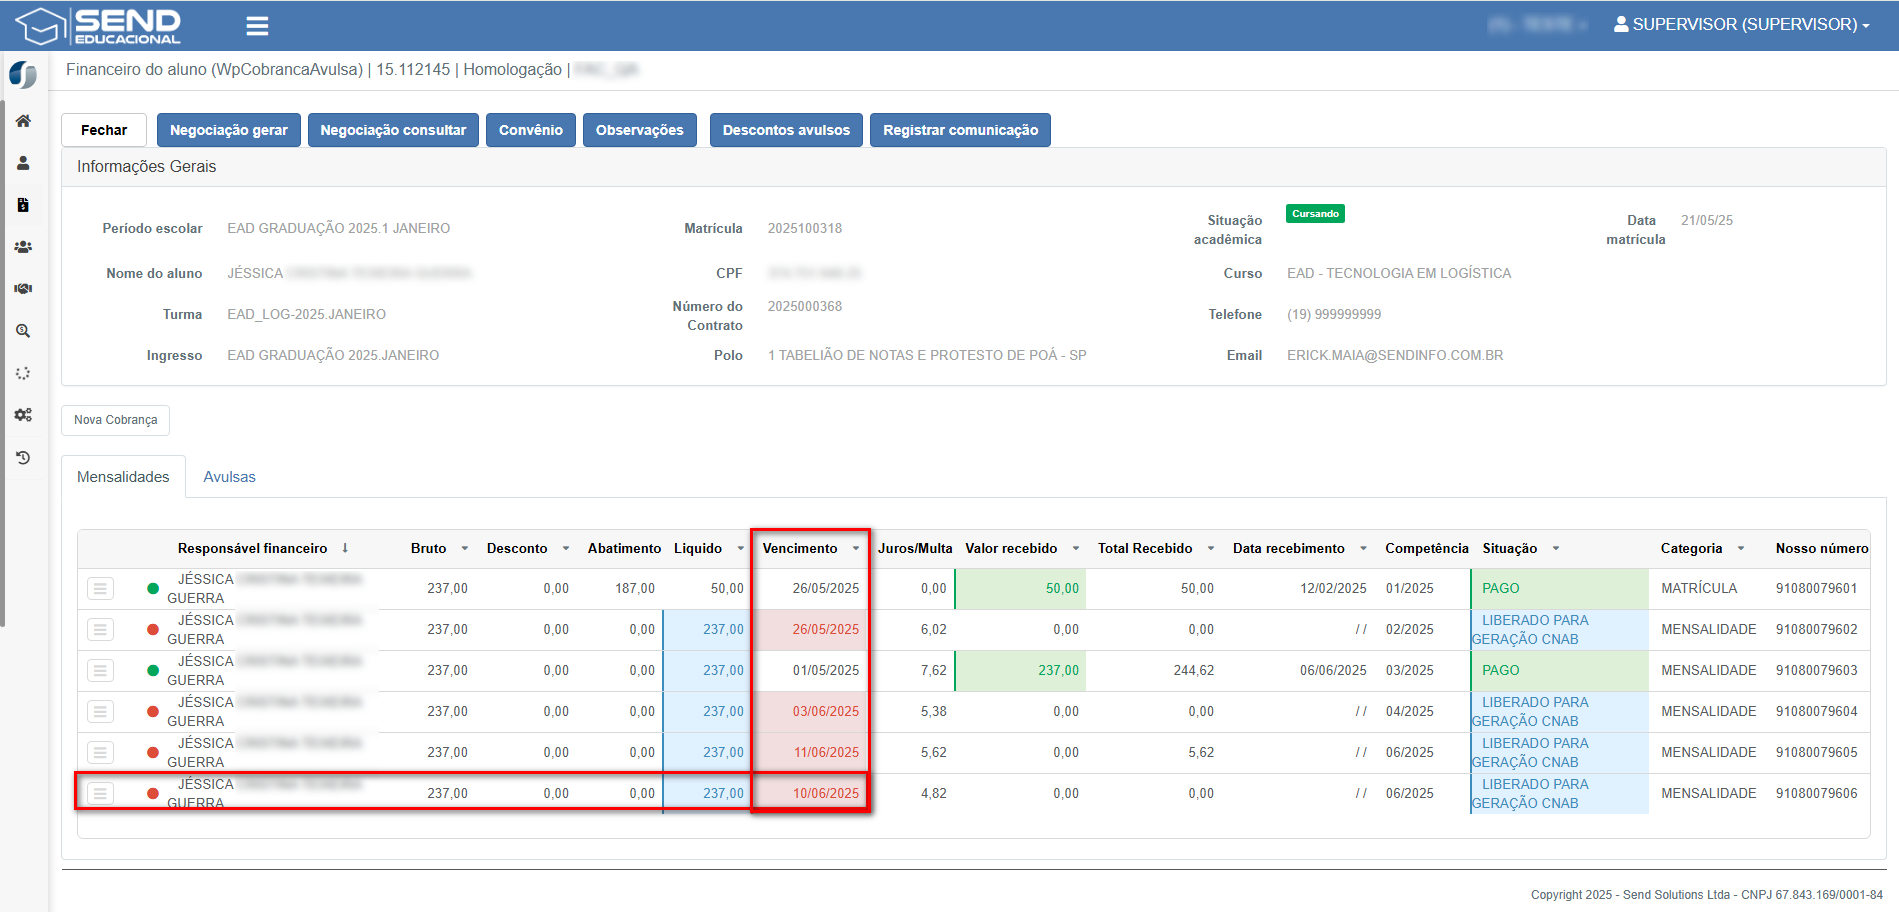Image resolution: width=1899 pixels, height=912 pixels.
Task: Click the round swirl logo in sidebar
Action: (x=23, y=75)
